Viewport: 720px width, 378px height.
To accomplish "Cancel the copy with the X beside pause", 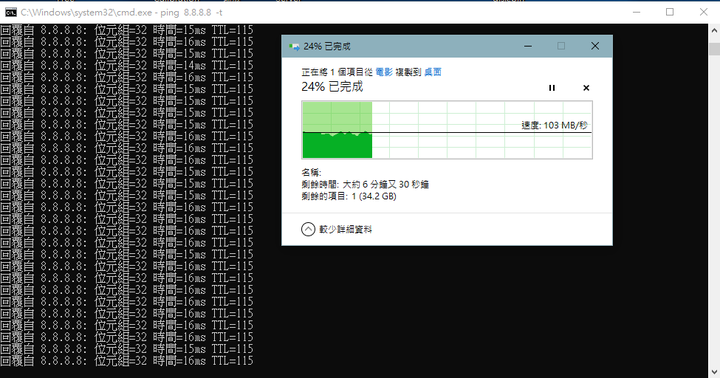I will point(586,88).
